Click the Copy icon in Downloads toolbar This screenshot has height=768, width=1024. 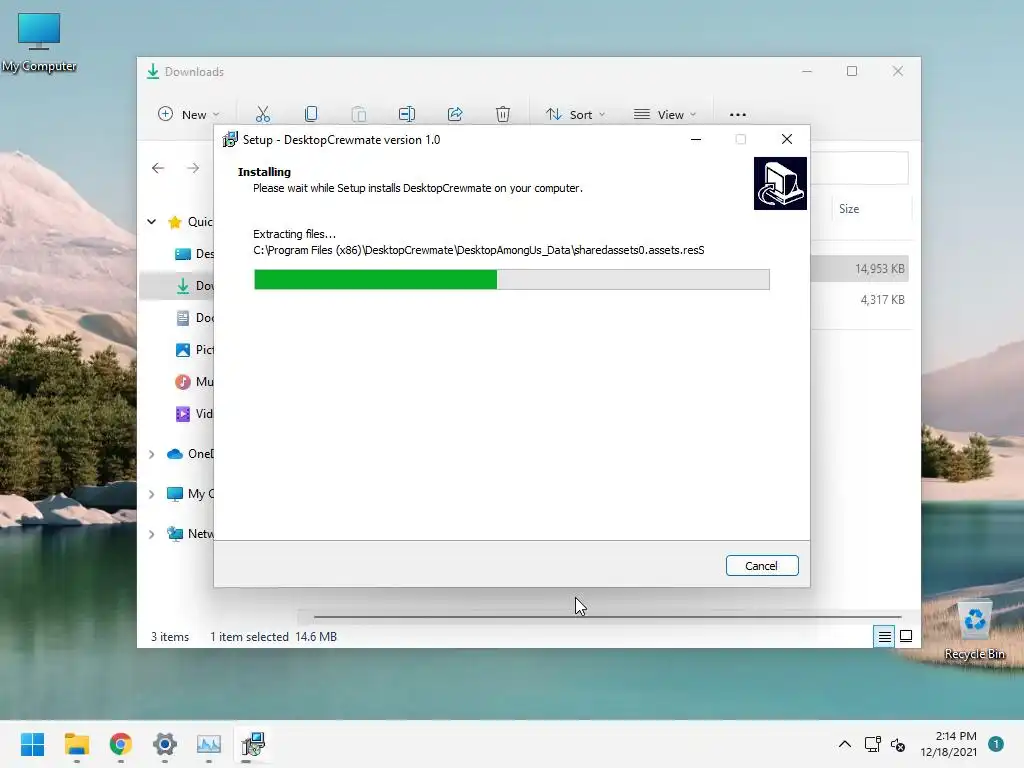click(311, 114)
